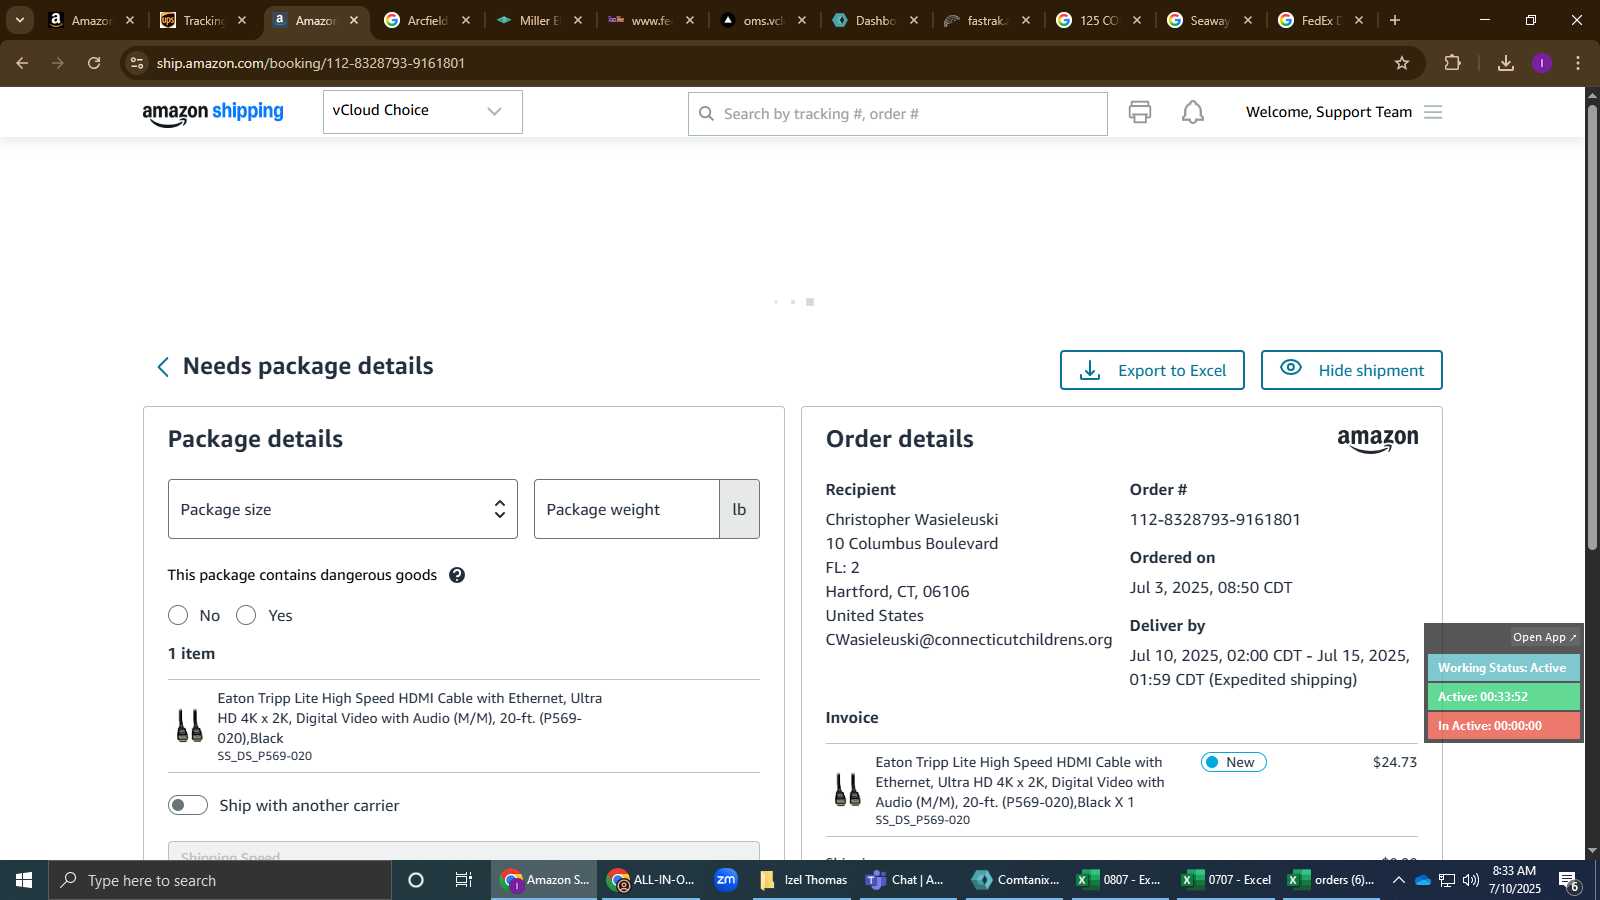The image size is (1600, 900).
Task: Open Windows Start menu
Action: tap(24, 880)
